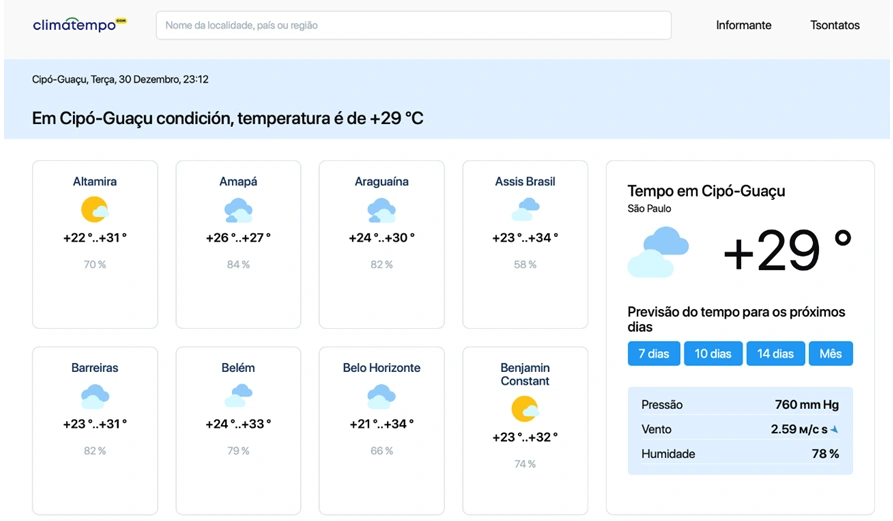Open the Belo Horizonte city link
Image resolution: width=893 pixels, height=521 pixels.
point(381,368)
